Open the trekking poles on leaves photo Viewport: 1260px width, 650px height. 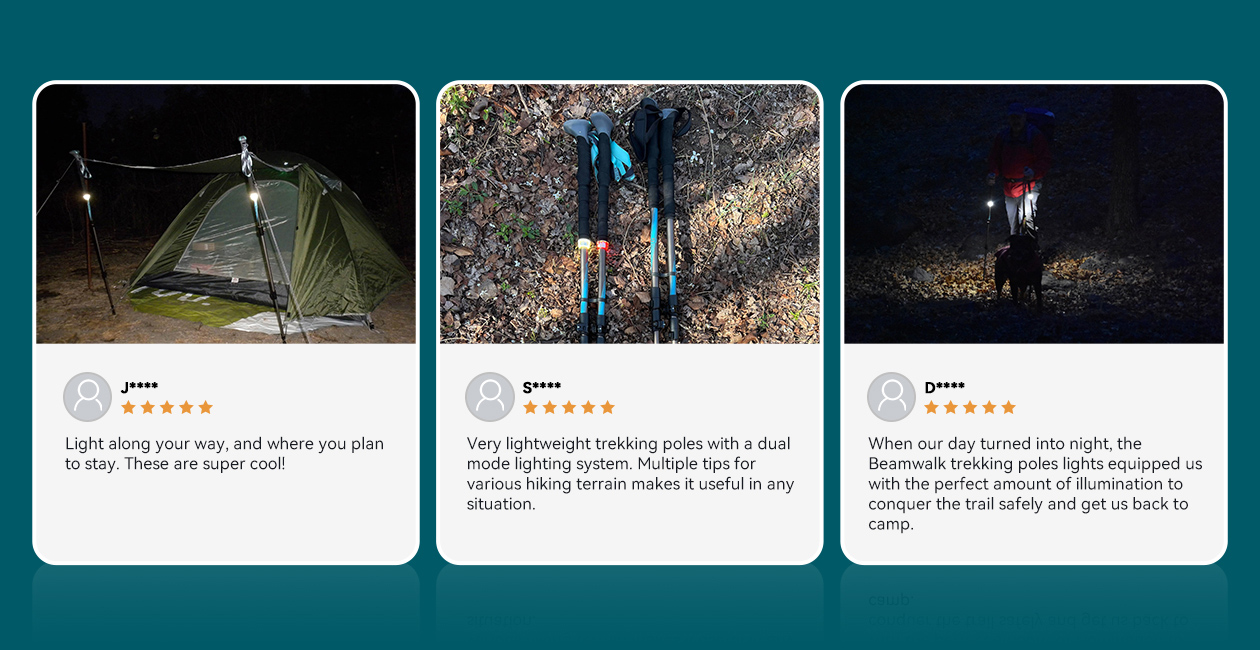point(630,214)
